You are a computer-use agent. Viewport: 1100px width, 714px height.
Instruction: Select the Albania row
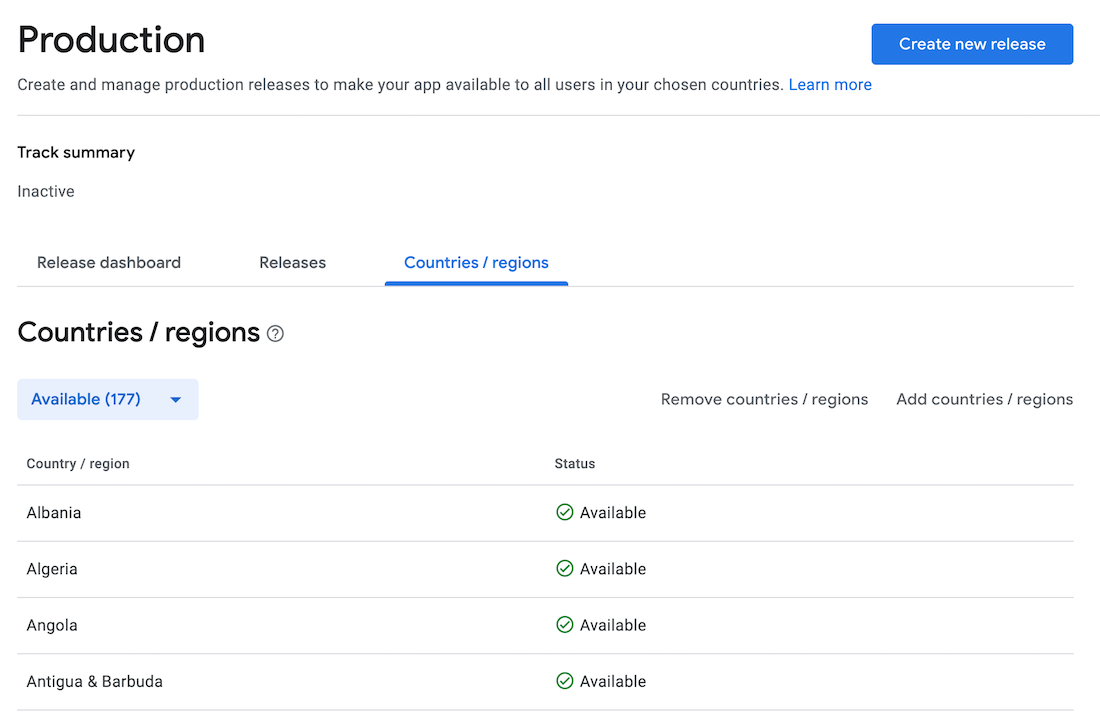click(54, 513)
